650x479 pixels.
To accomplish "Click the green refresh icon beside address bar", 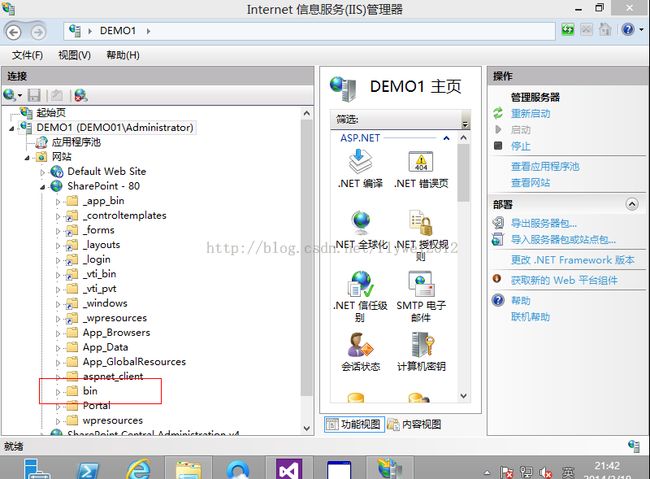I will coord(568,30).
